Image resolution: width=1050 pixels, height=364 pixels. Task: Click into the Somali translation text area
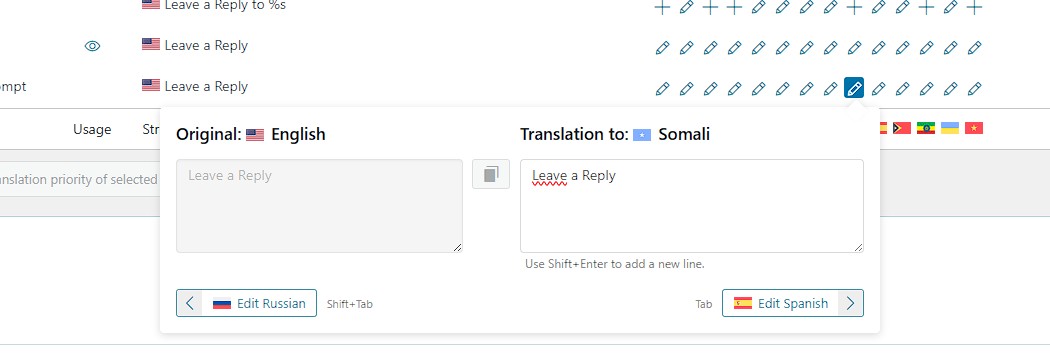(692, 206)
